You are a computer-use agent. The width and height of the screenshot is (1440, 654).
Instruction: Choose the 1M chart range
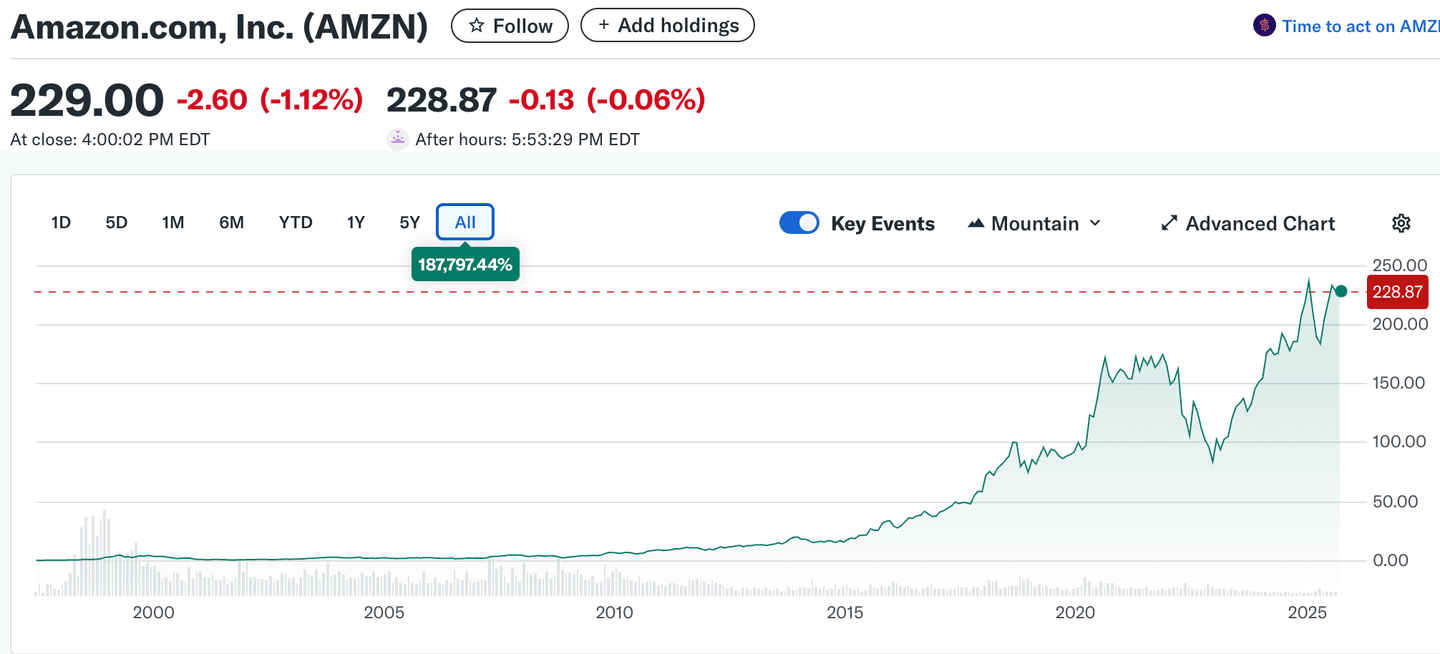[173, 222]
